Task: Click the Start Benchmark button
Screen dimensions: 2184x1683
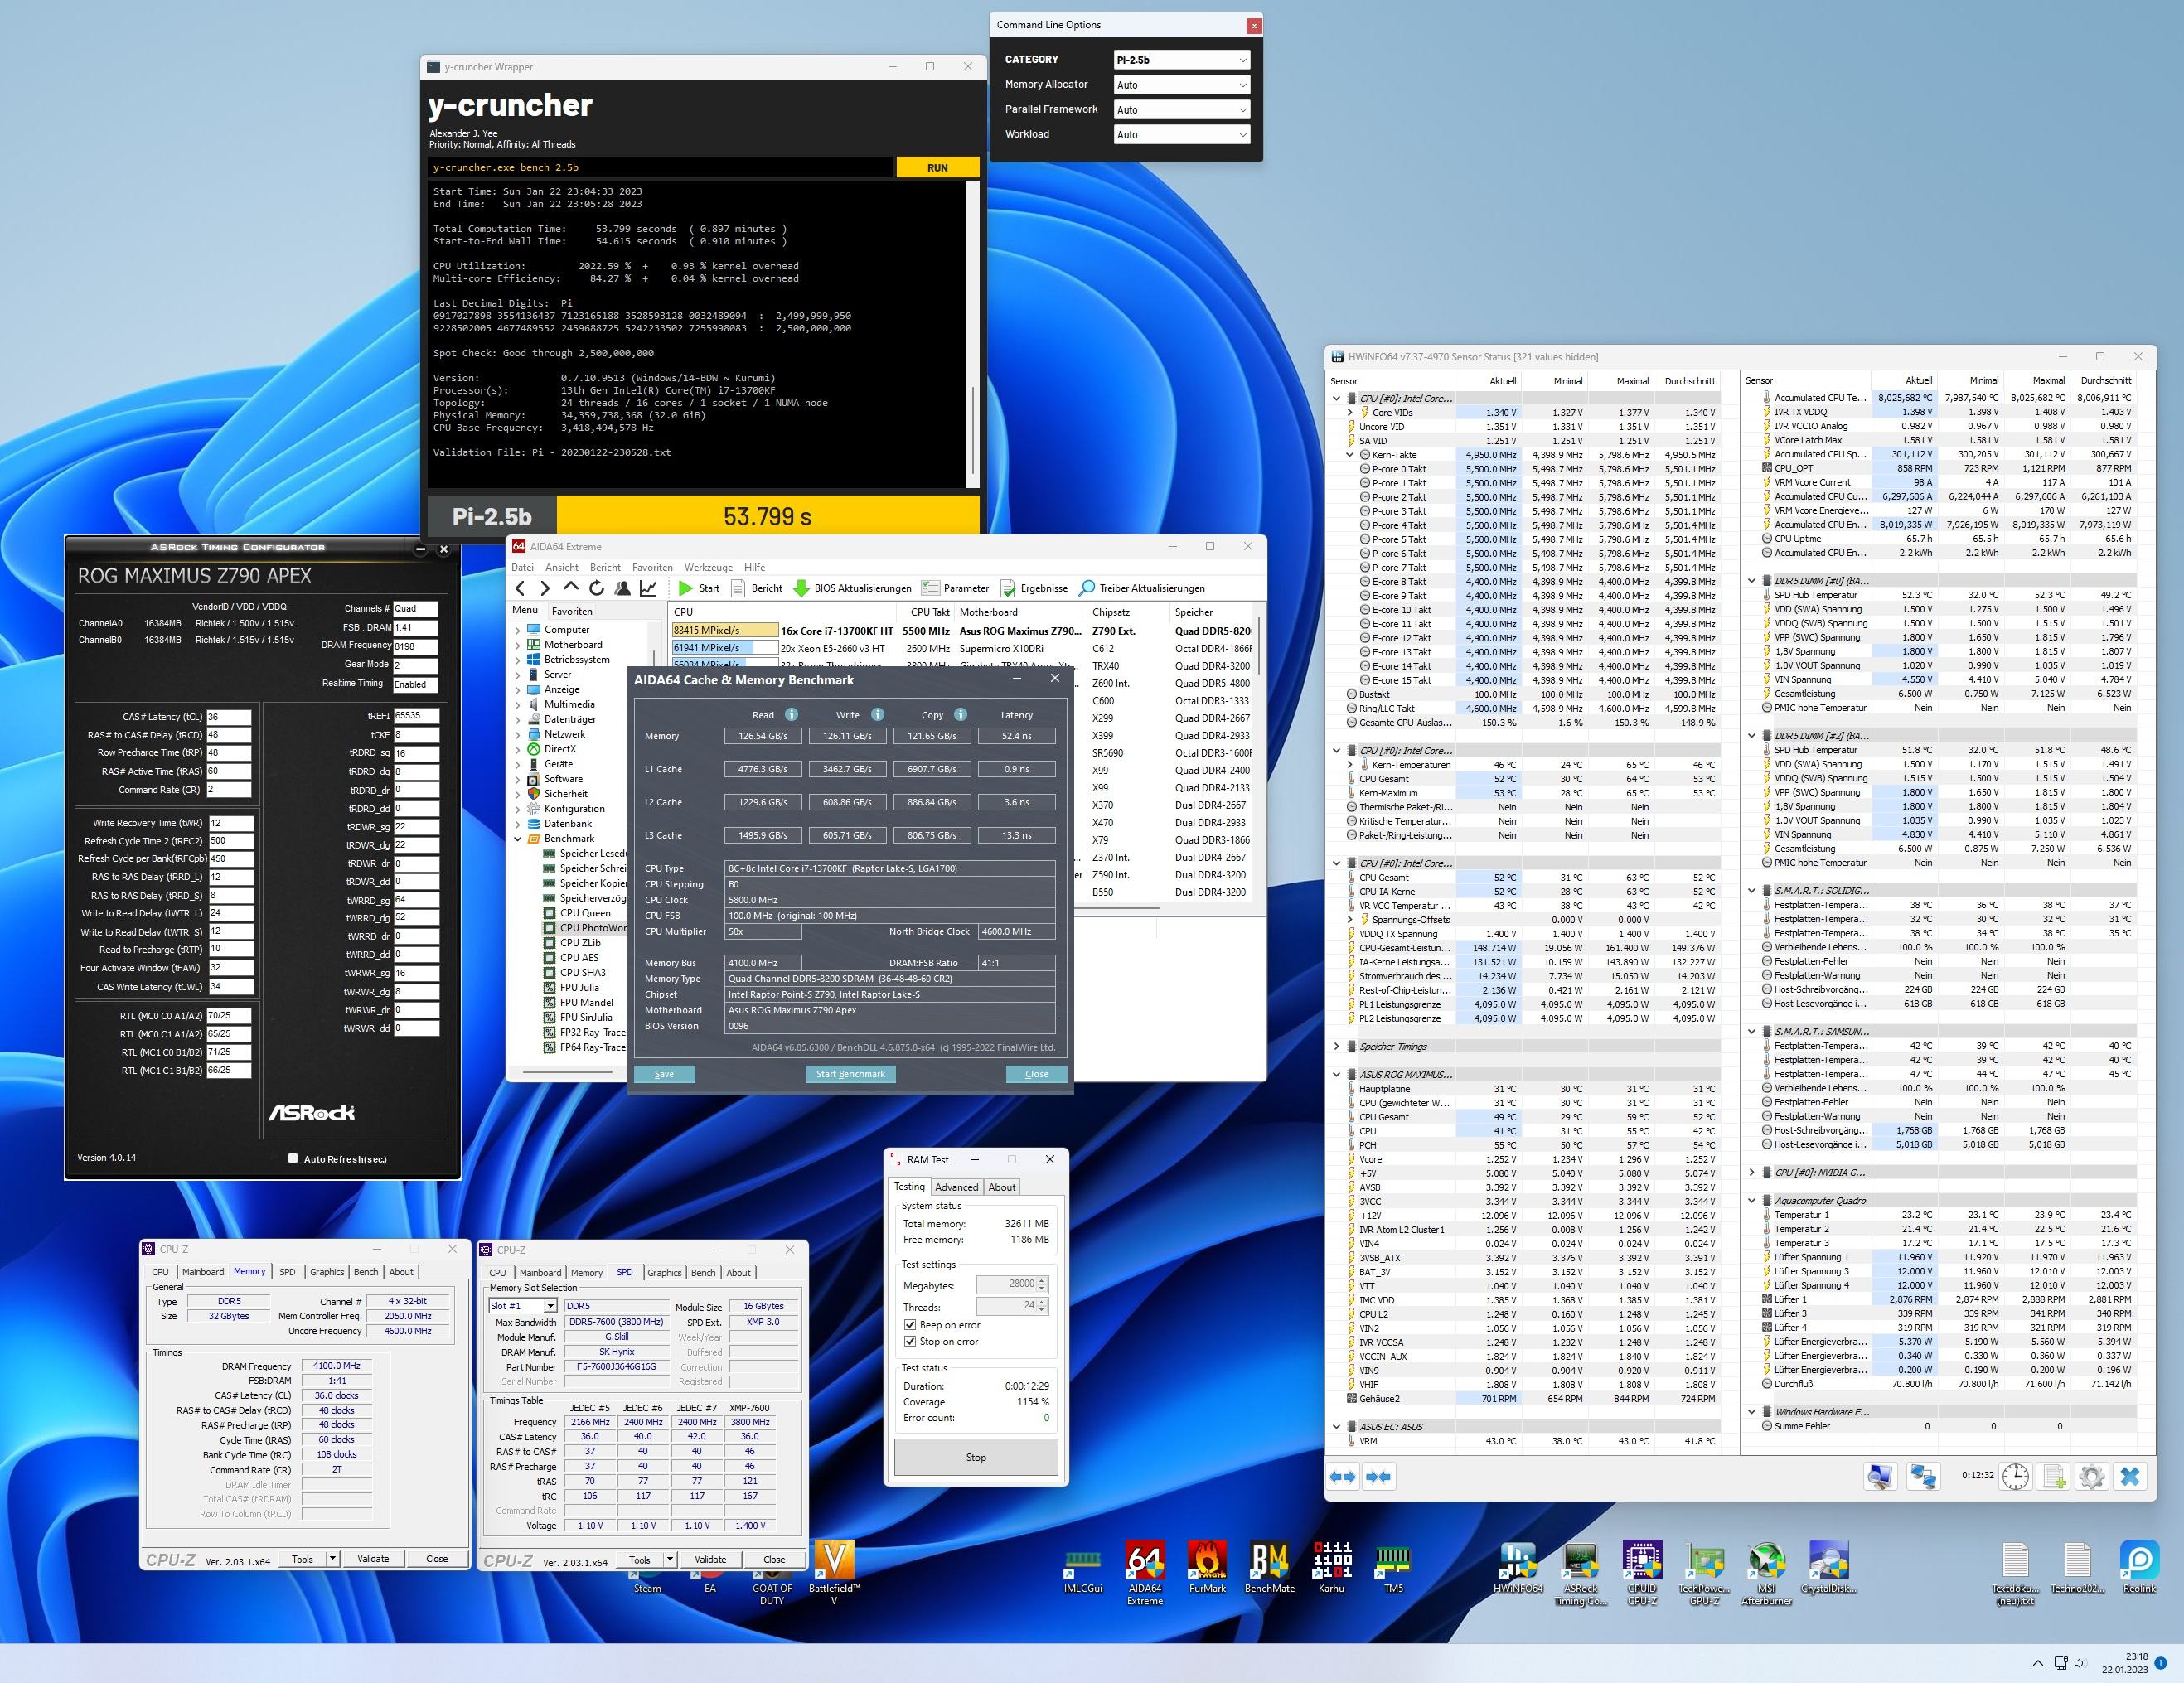Action: (850, 1074)
